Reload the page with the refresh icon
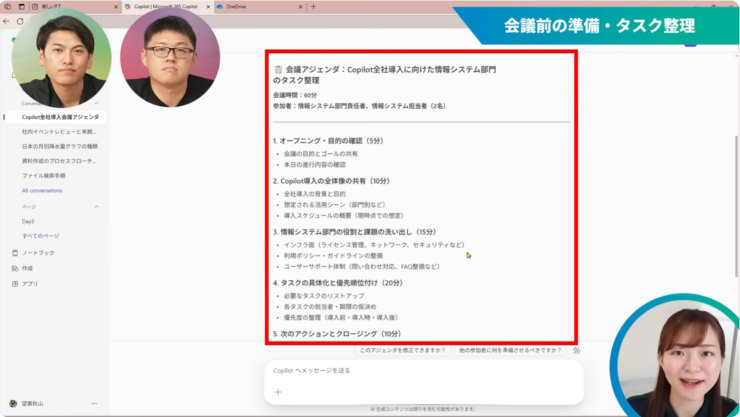 coord(20,21)
